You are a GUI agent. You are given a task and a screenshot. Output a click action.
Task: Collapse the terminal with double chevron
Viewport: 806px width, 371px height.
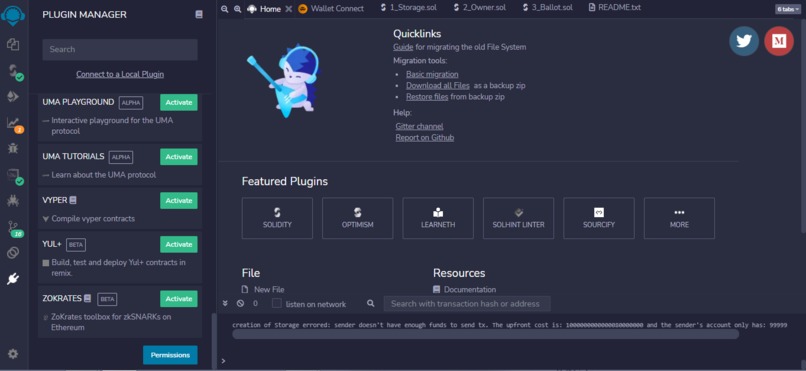(x=225, y=304)
